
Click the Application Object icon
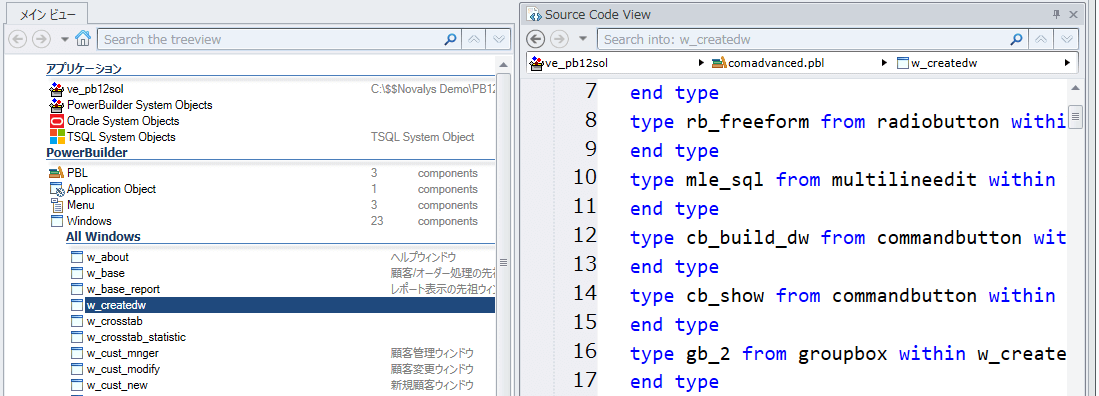click(x=57, y=189)
